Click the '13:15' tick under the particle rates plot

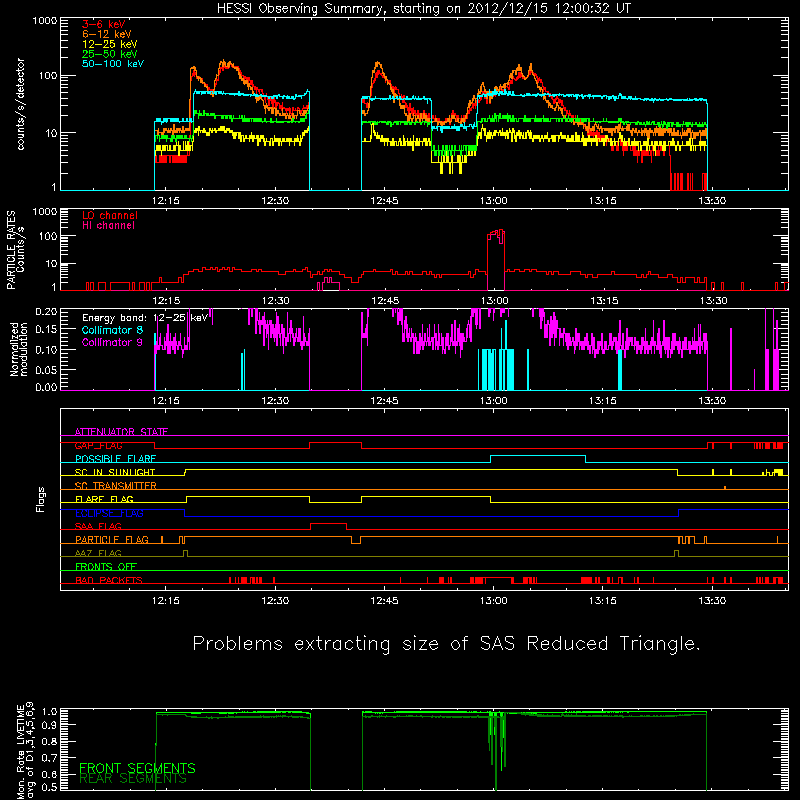coord(603,301)
